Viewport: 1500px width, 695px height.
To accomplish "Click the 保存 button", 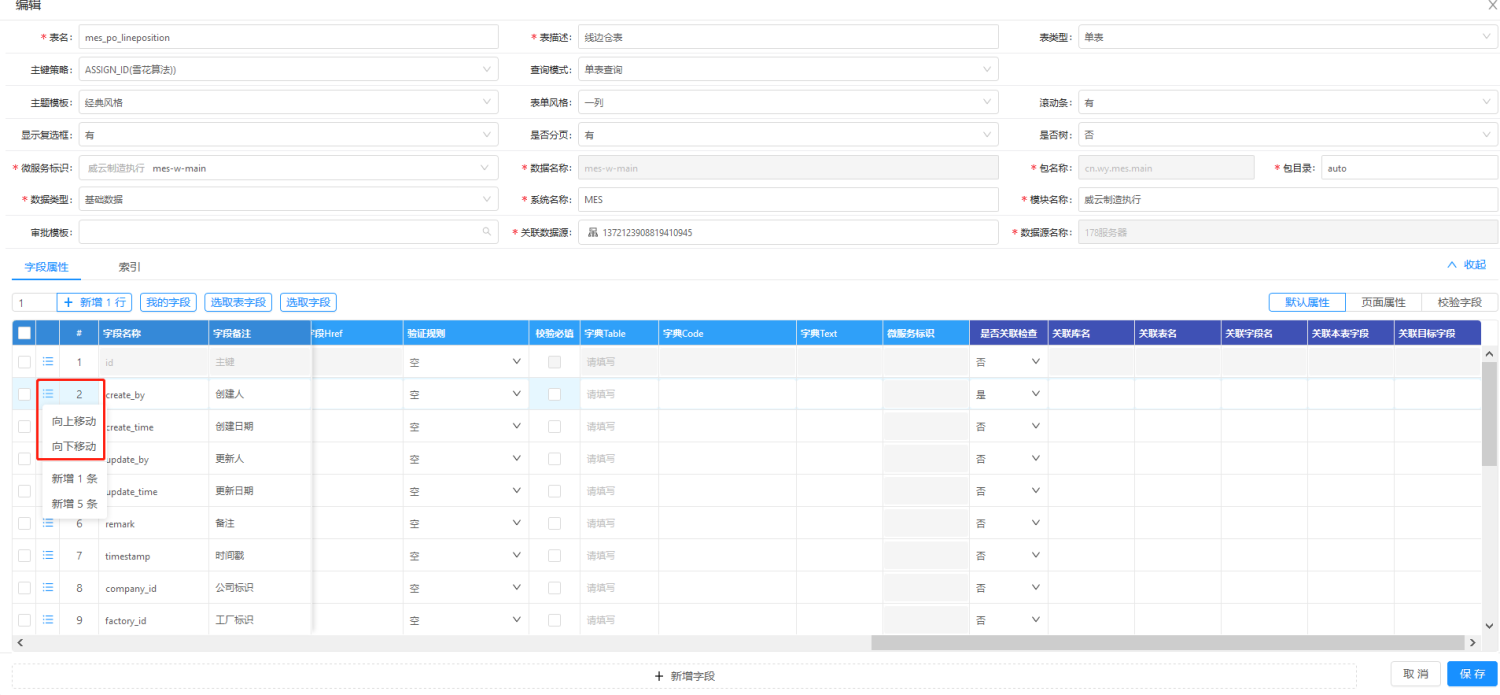I will tap(1472, 673).
